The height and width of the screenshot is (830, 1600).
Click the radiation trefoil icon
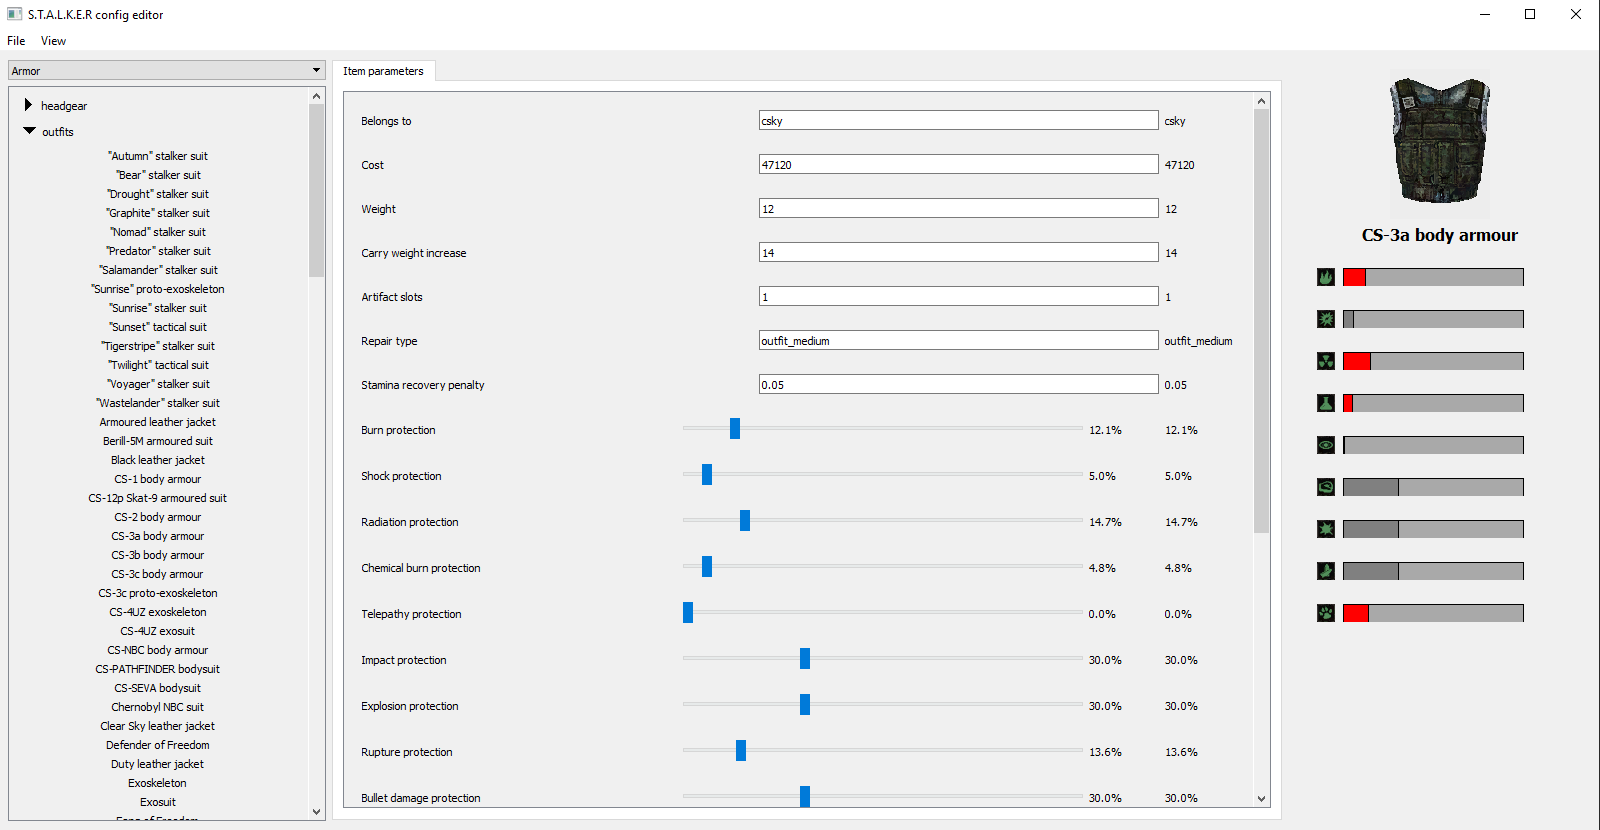1326,361
